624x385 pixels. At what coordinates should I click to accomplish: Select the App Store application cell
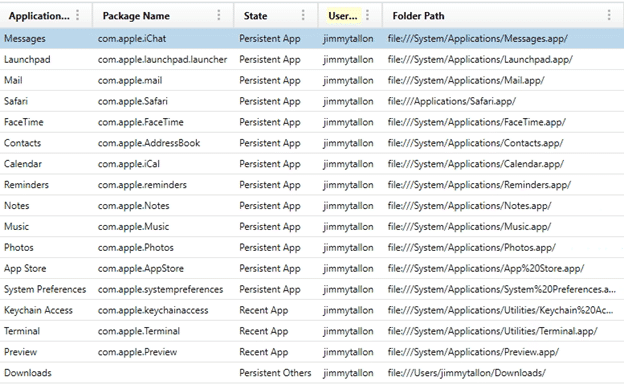coord(25,269)
